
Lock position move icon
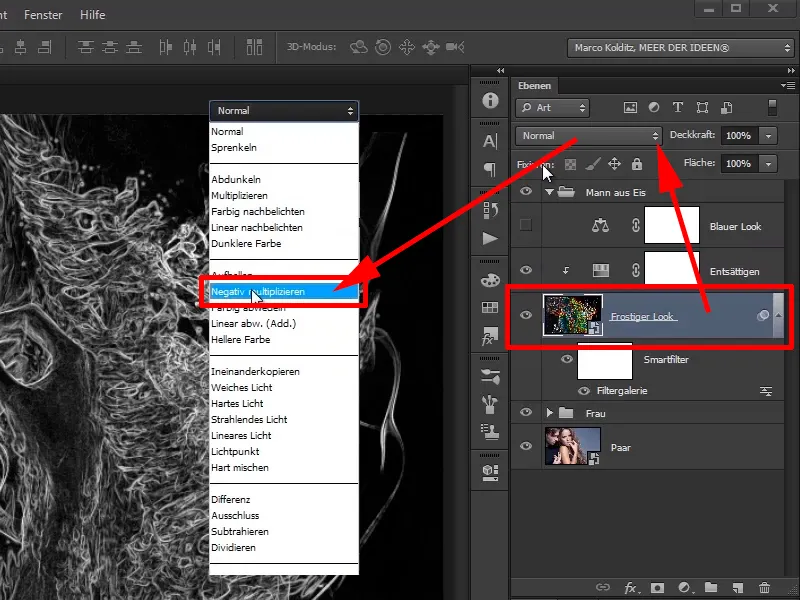[614, 164]
